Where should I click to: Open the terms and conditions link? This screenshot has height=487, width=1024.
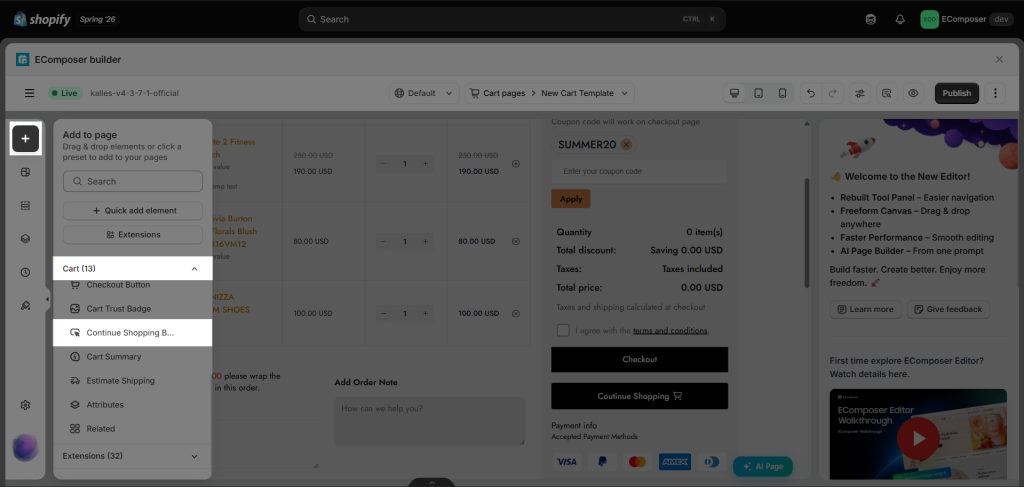pos(670,331)
